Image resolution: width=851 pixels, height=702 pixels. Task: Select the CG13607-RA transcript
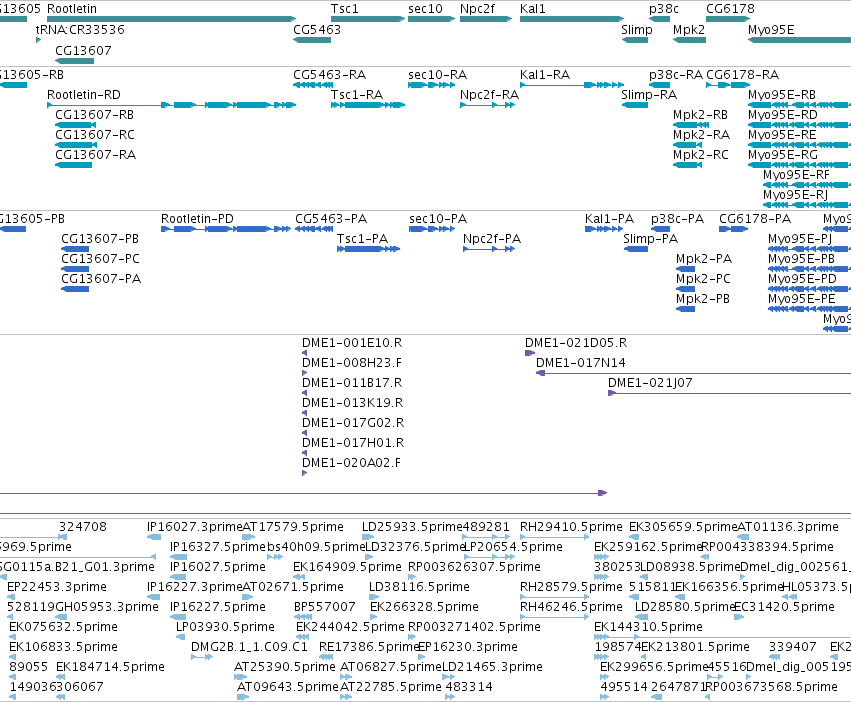(x=73, y=165)
